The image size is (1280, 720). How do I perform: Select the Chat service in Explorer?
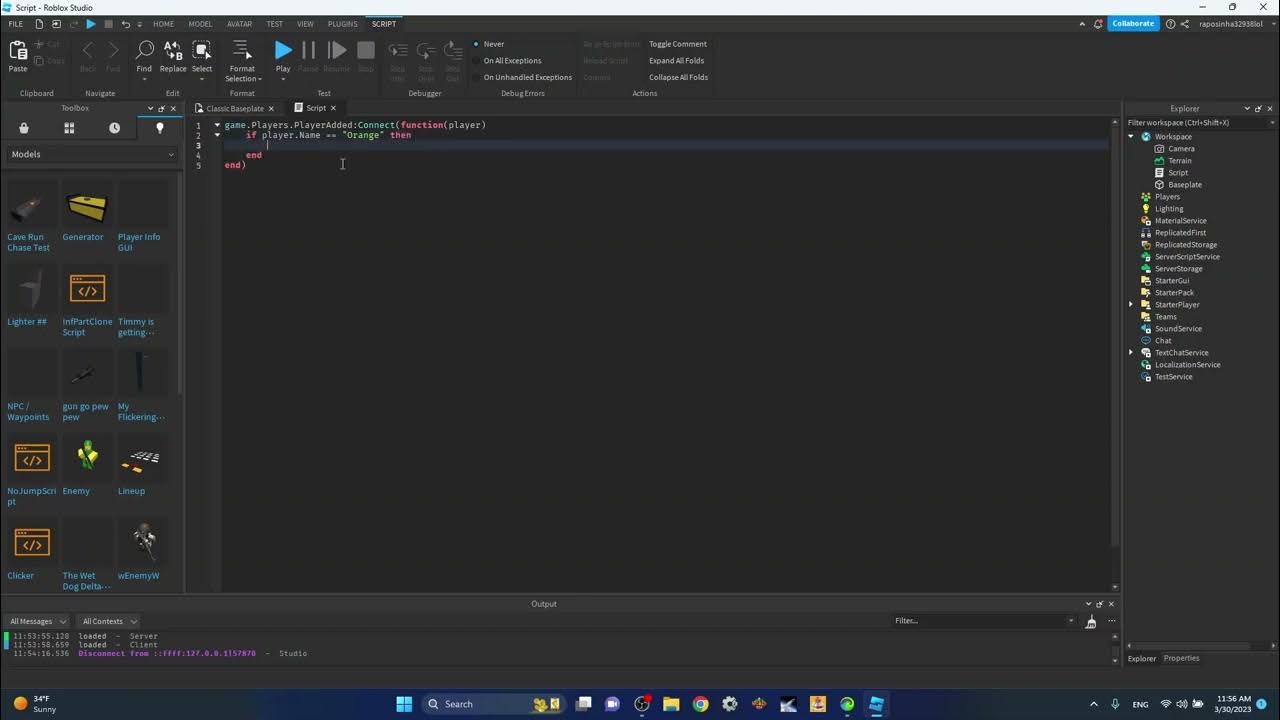(1162, 341)
